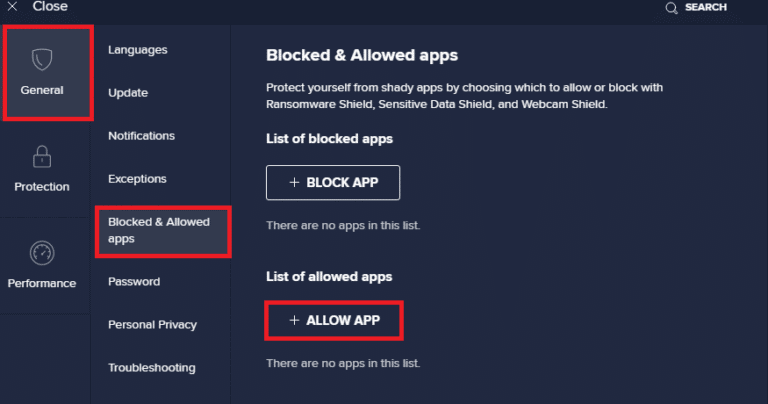Screen dimensions: 768x404
Task: Open the Languages settings section
Action: coord(138,50)
